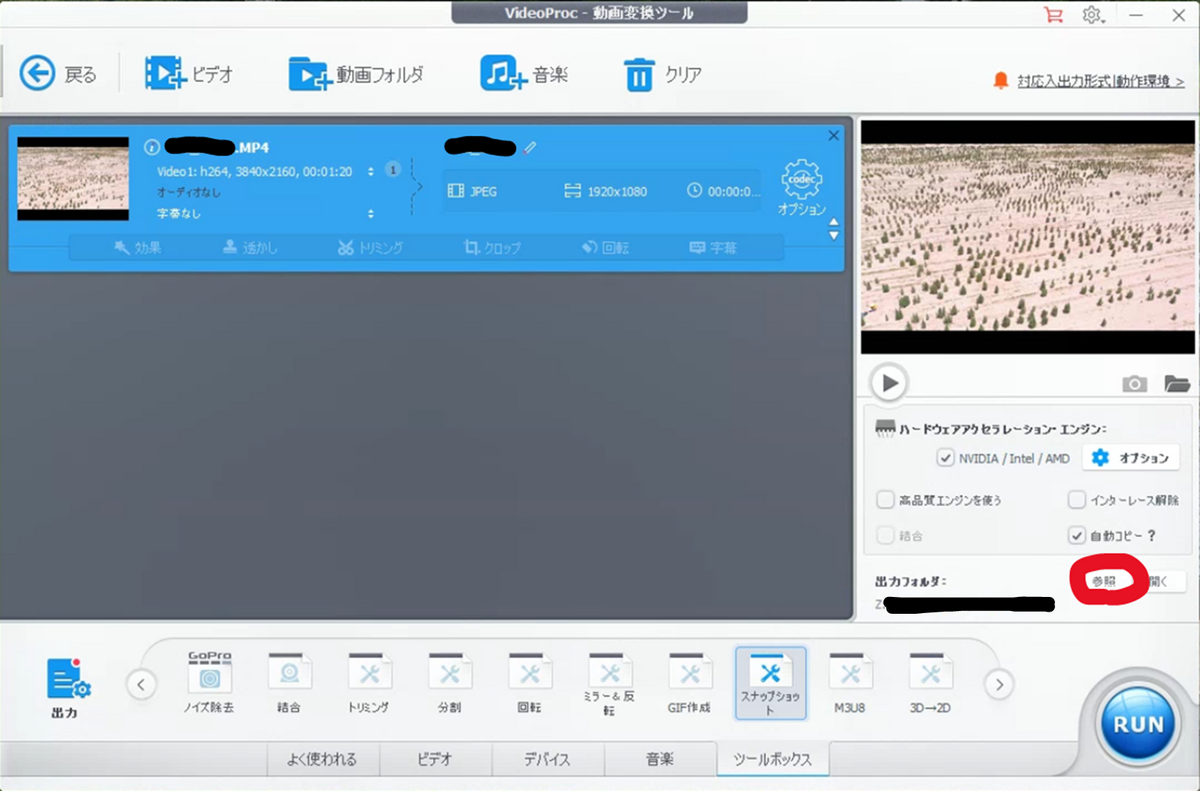Switch to デバイス tab

548,759
